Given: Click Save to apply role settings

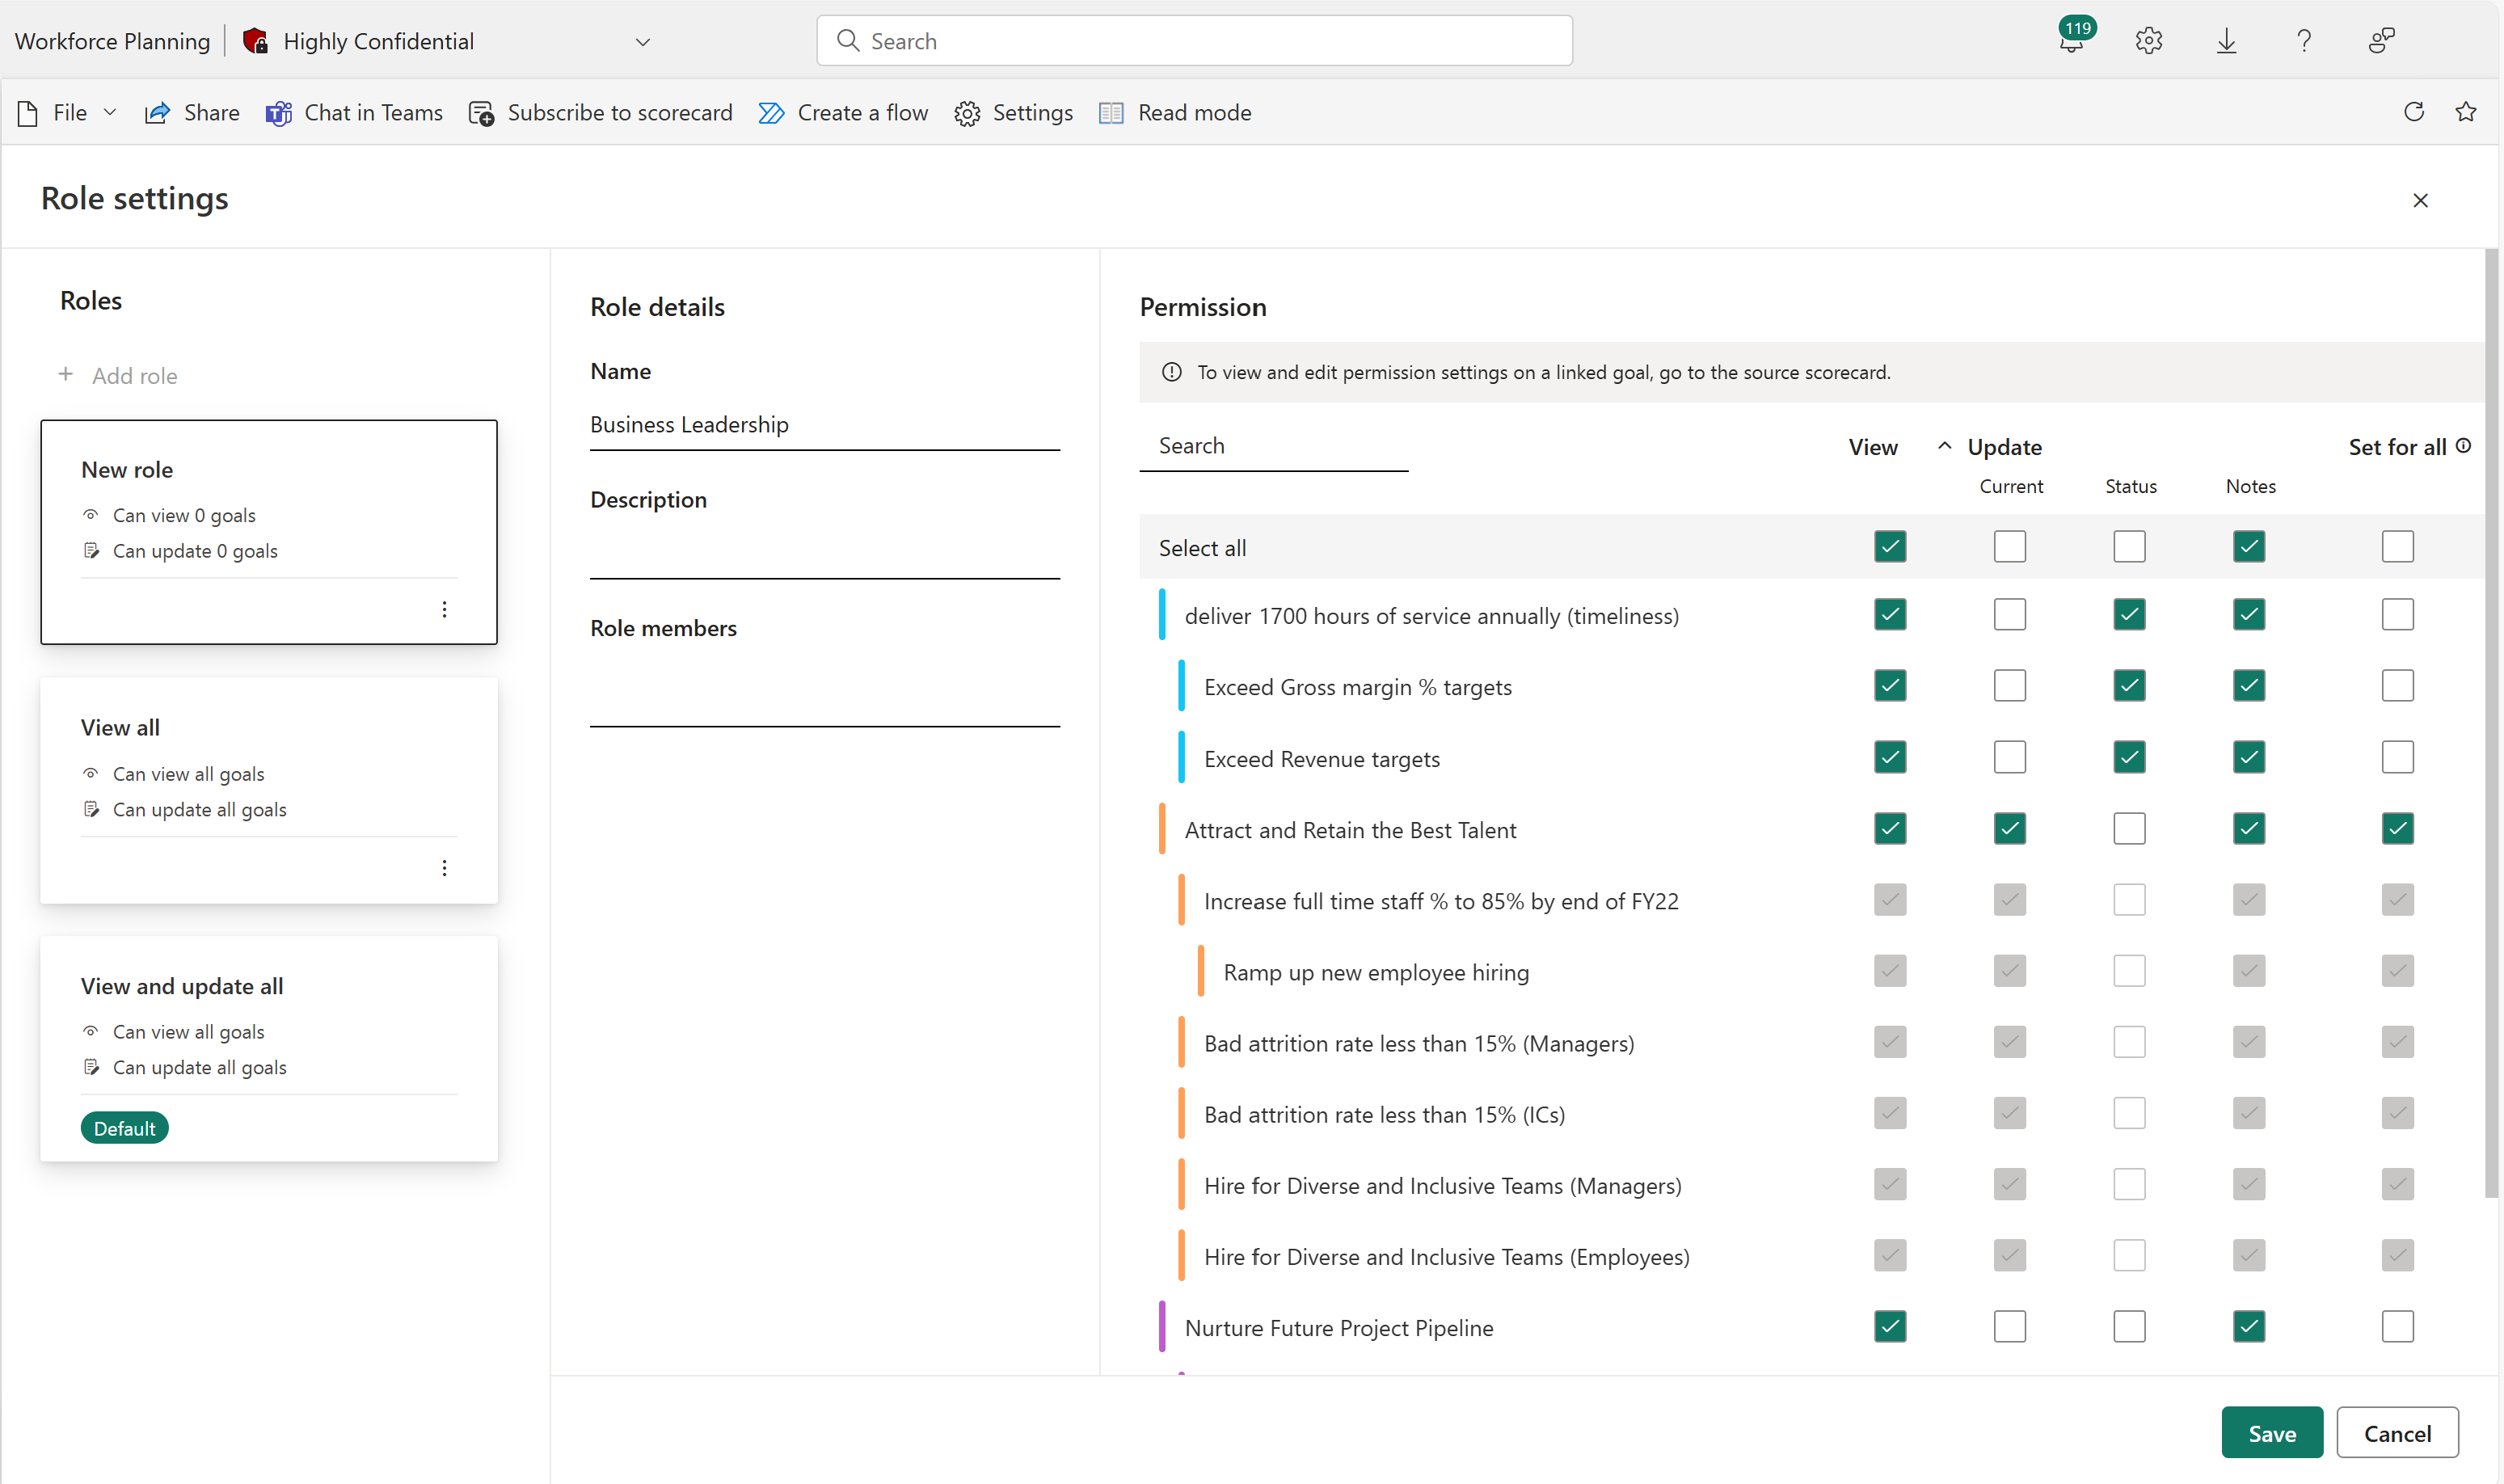Looking at the screenshot, I should coord(2273,1433).
